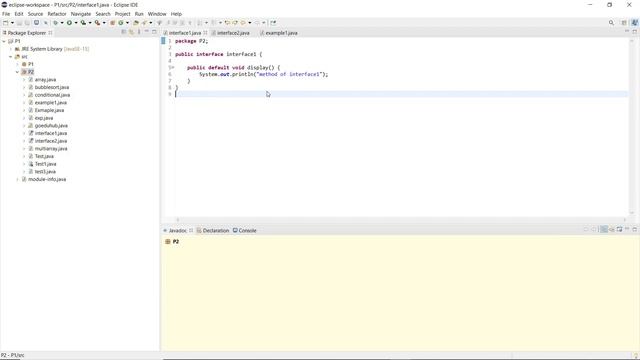This screenshot has width=640, height=360.
Task: Click the Save All toolbar icon
Action: pyautogui.click(x=27, y=23)
